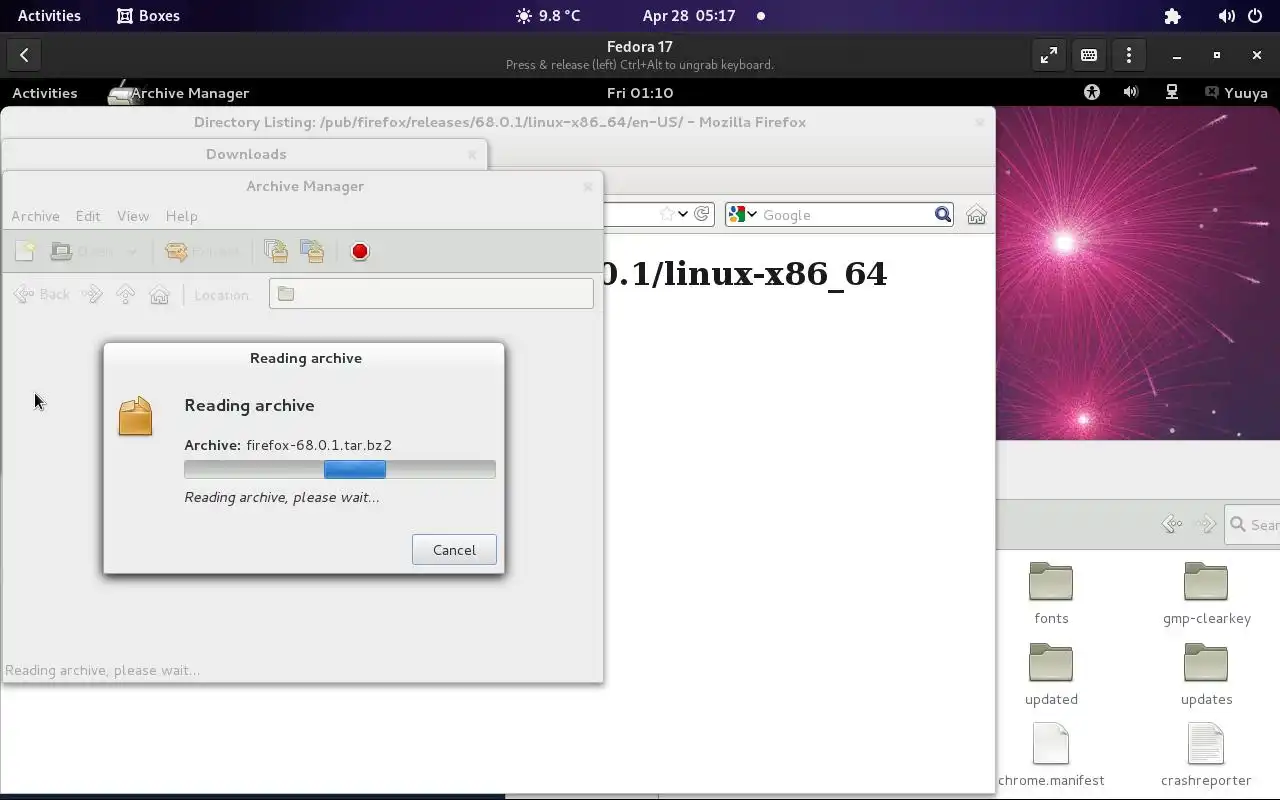1280x800 pixels.
Task: Click the file manager search box
Action: [x=1253, y=524]
